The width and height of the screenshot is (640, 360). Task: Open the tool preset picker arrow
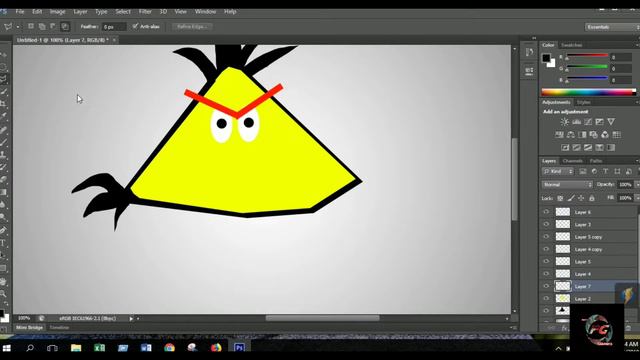[x=18, y=27]
